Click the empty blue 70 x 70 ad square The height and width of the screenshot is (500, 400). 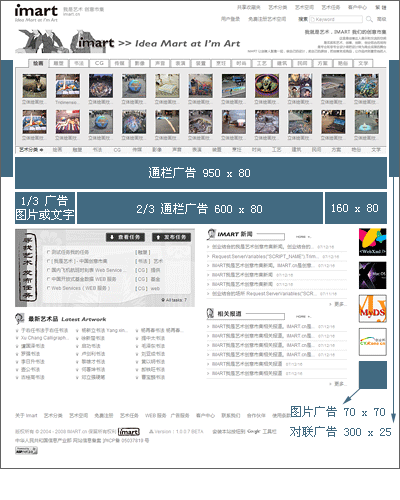(373, 375)
